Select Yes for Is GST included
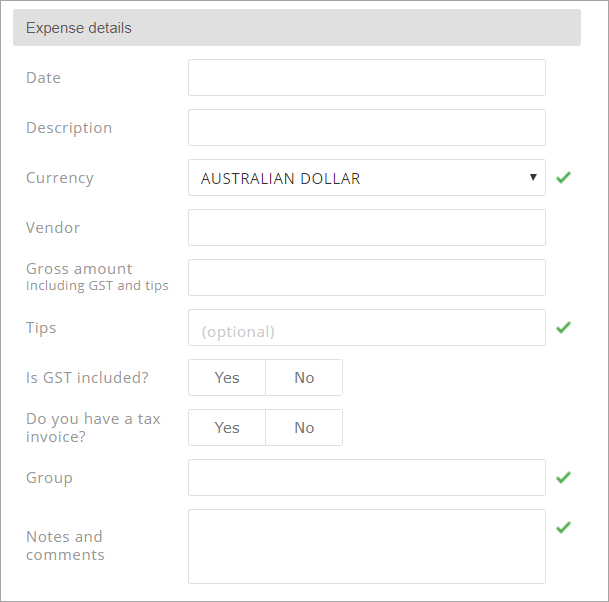This screenshot has height=602, width=609. [x=227, y=378]
